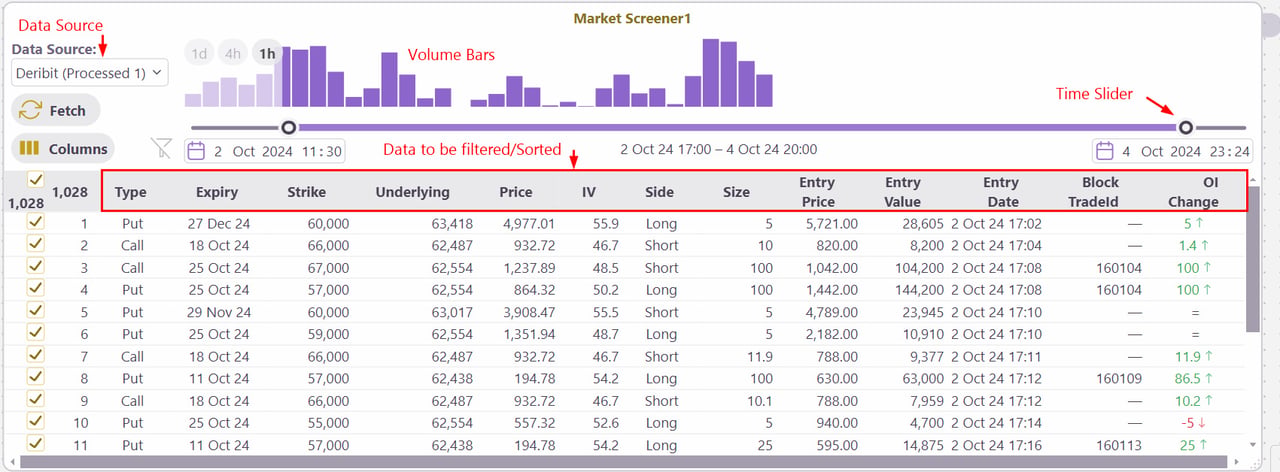Click the entry value cell 7,959

pos(925,399)
